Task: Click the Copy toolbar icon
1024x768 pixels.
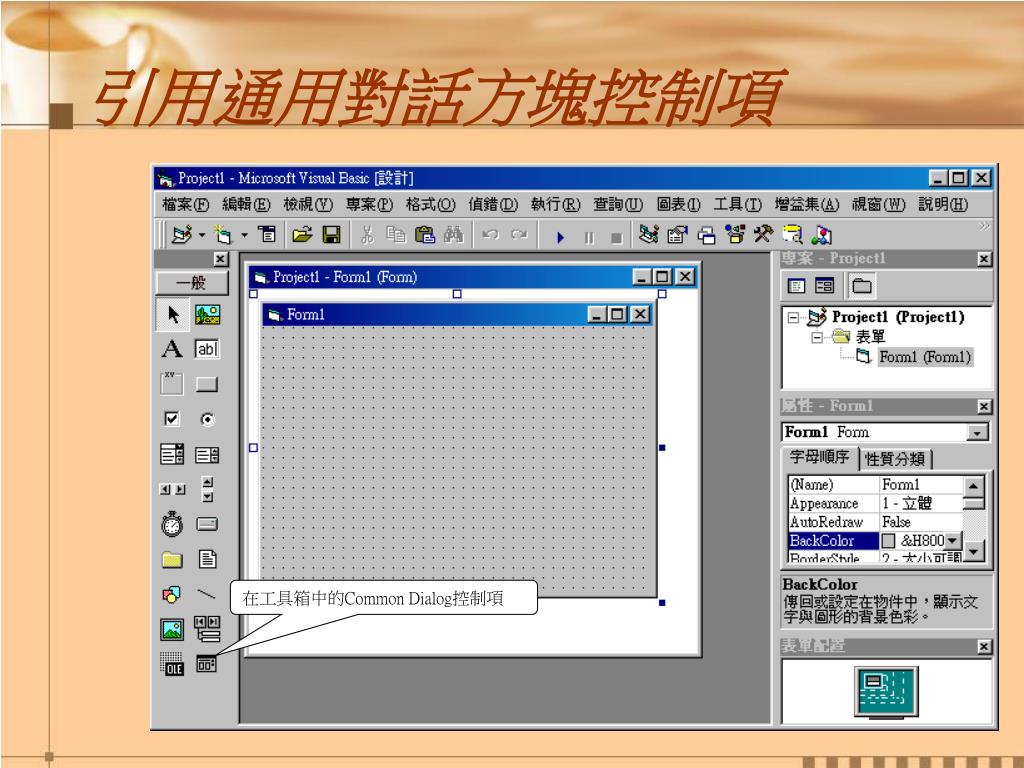Action: tap(396, 235)
